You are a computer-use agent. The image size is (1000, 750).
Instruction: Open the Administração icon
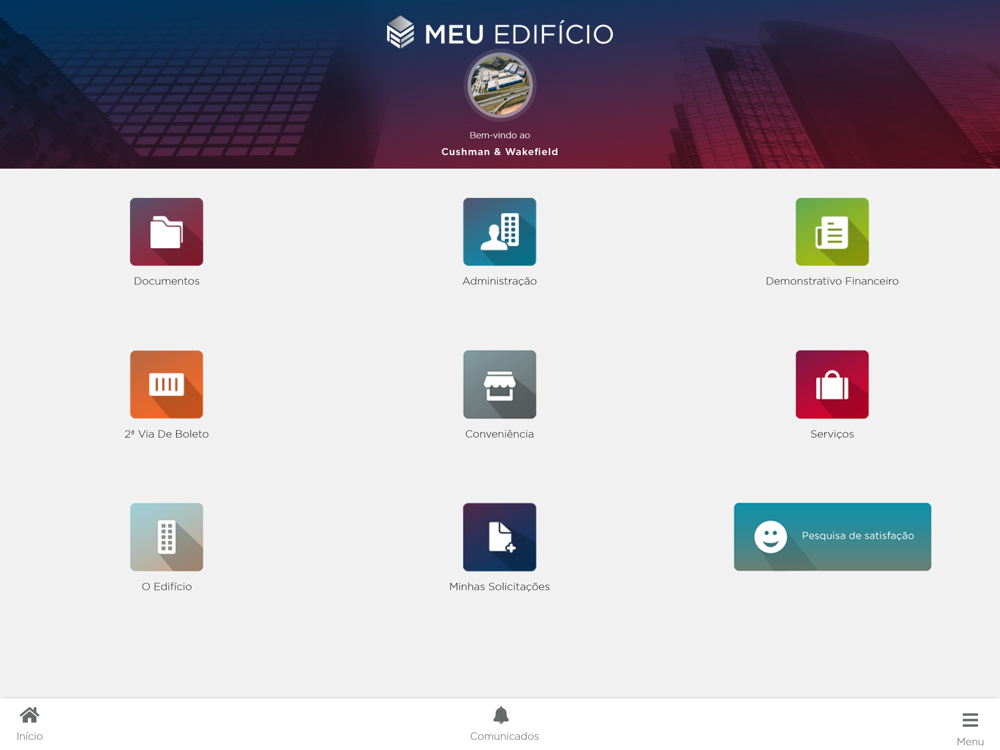(499, 232)
